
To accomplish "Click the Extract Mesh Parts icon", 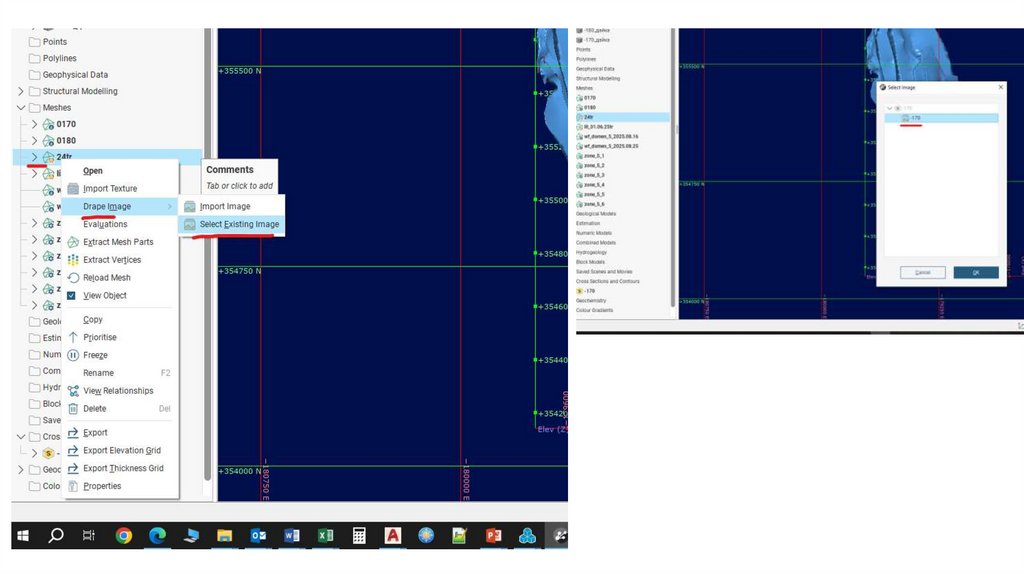I will [x=73, y=242].
